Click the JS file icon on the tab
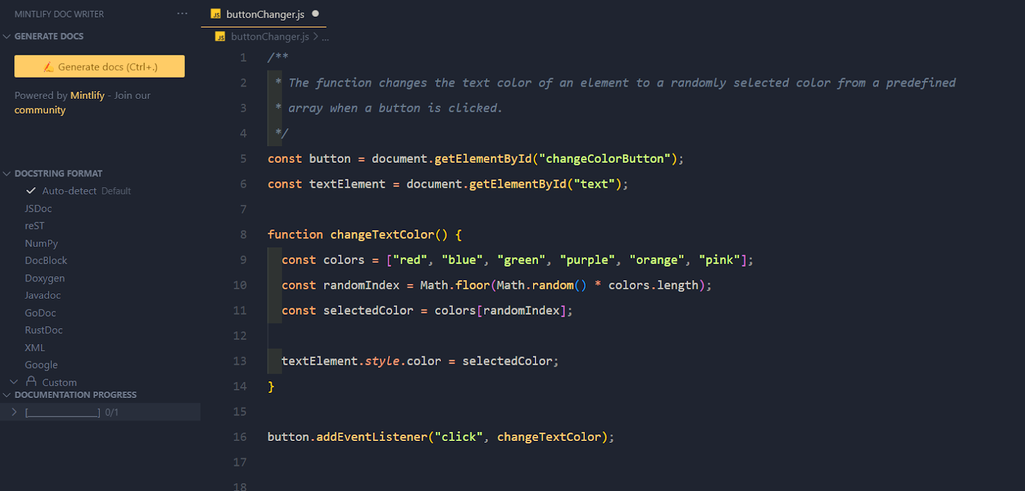The image size is (1025, 491). coord(216,14)
